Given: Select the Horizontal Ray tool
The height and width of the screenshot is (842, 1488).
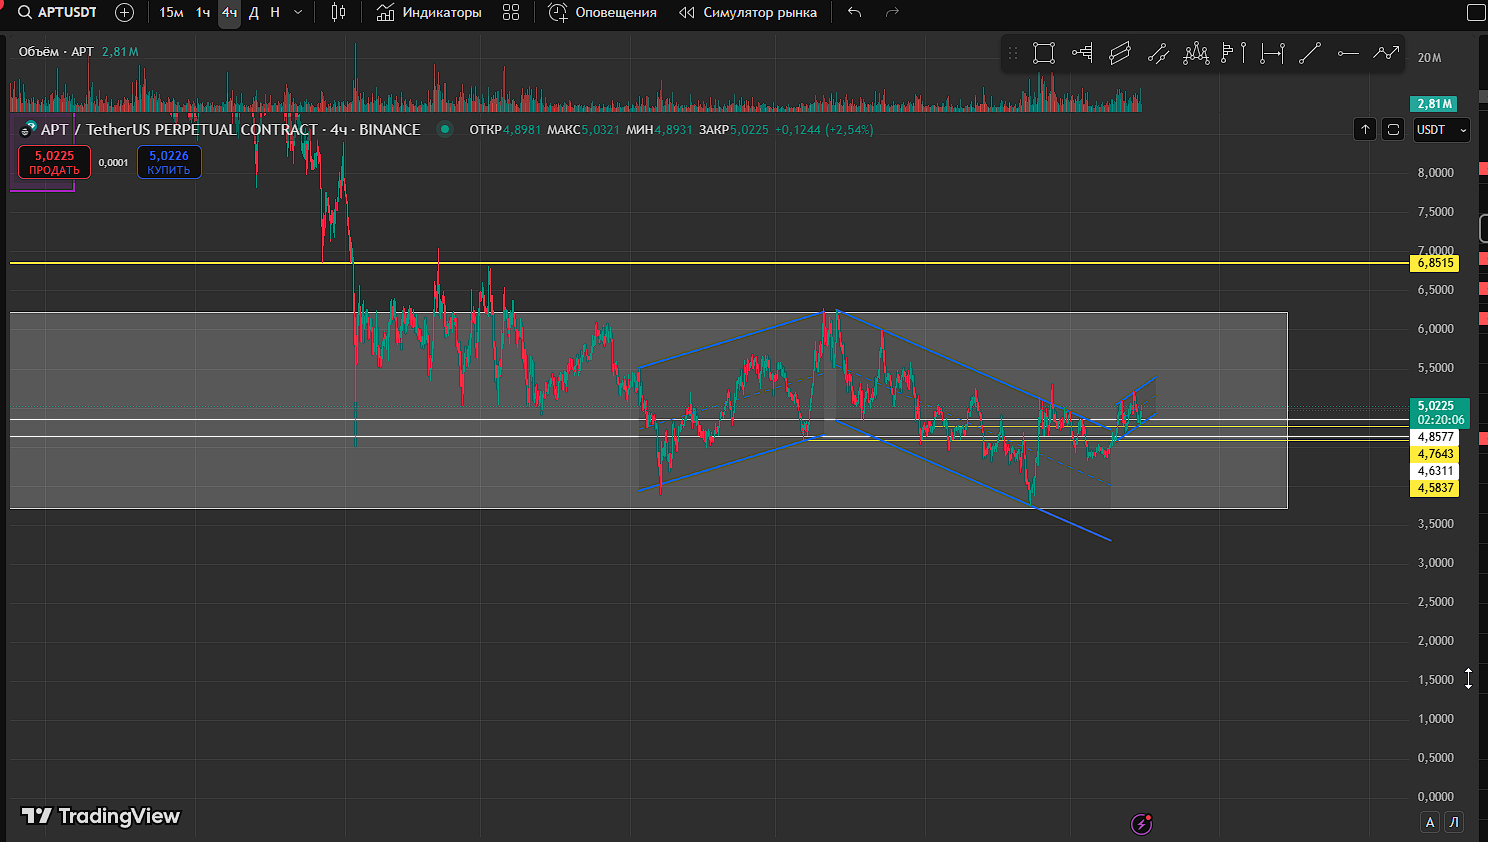Looking at the screenshot, I should (x=1348, y=53).
